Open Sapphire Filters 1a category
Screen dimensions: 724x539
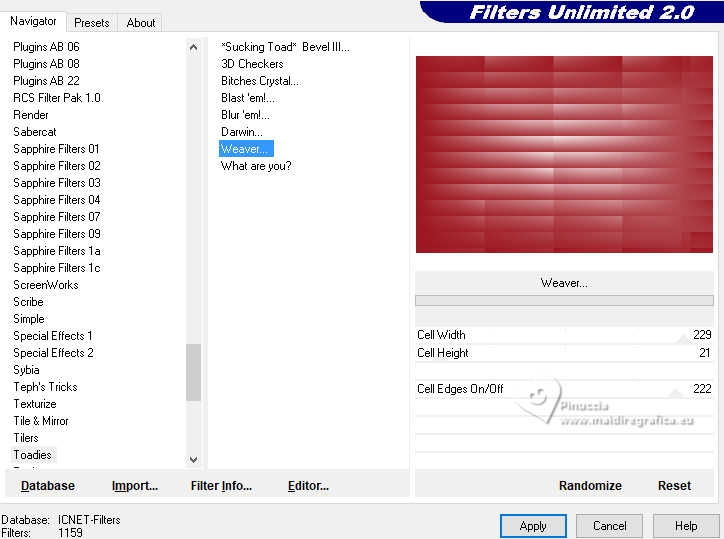tap(57, 251)
